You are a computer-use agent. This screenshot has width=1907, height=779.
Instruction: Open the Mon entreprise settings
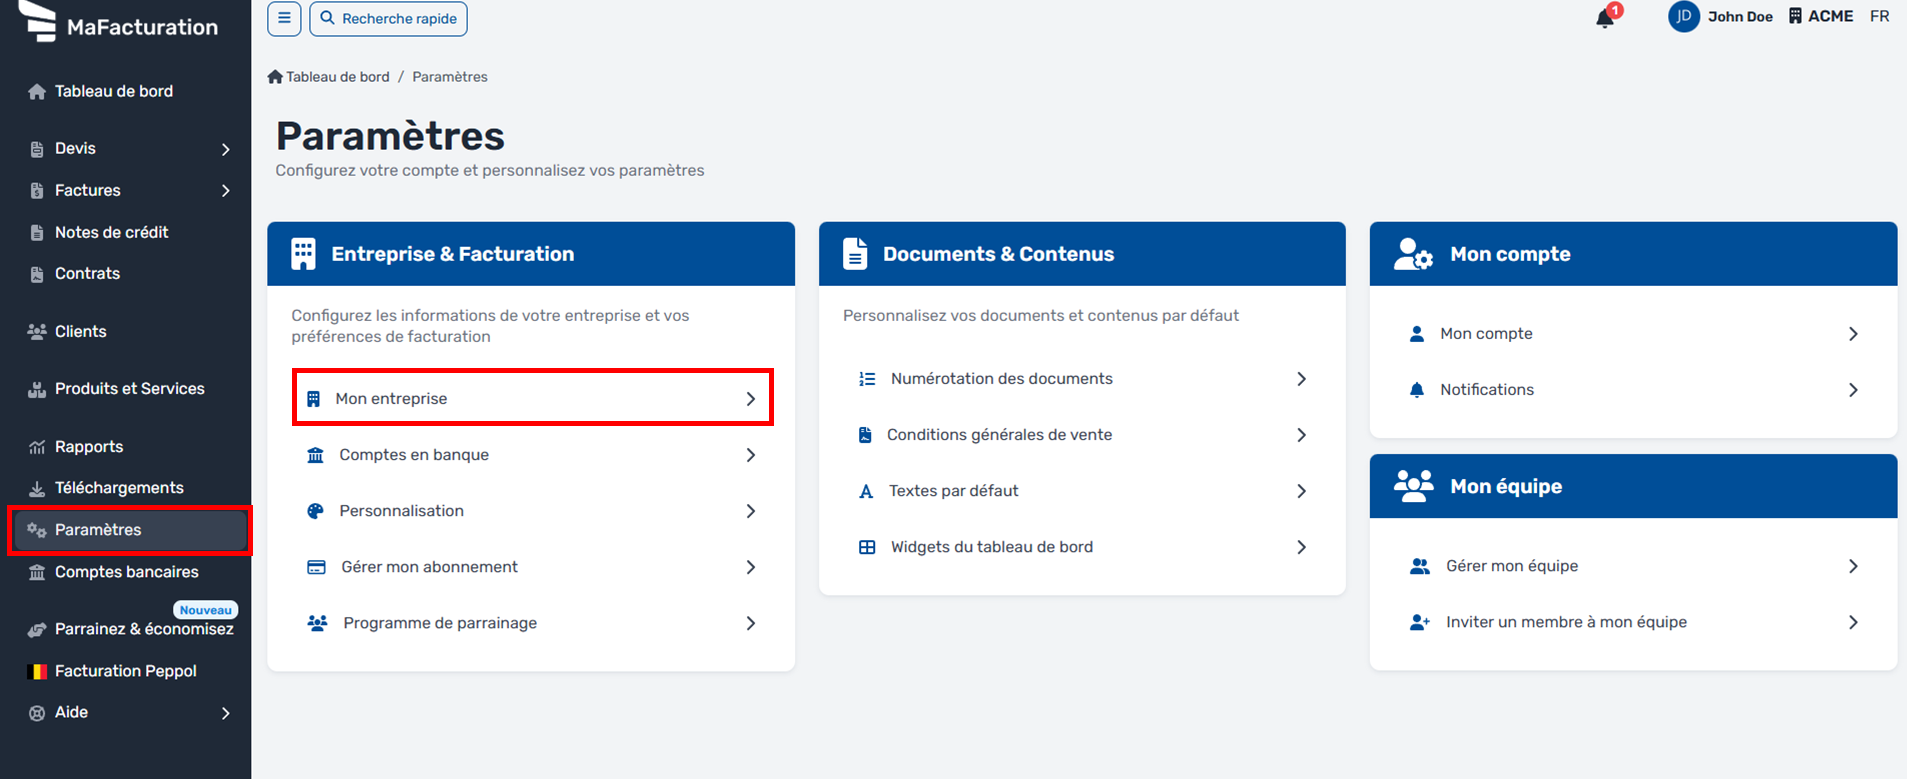[x=532, y=398]
